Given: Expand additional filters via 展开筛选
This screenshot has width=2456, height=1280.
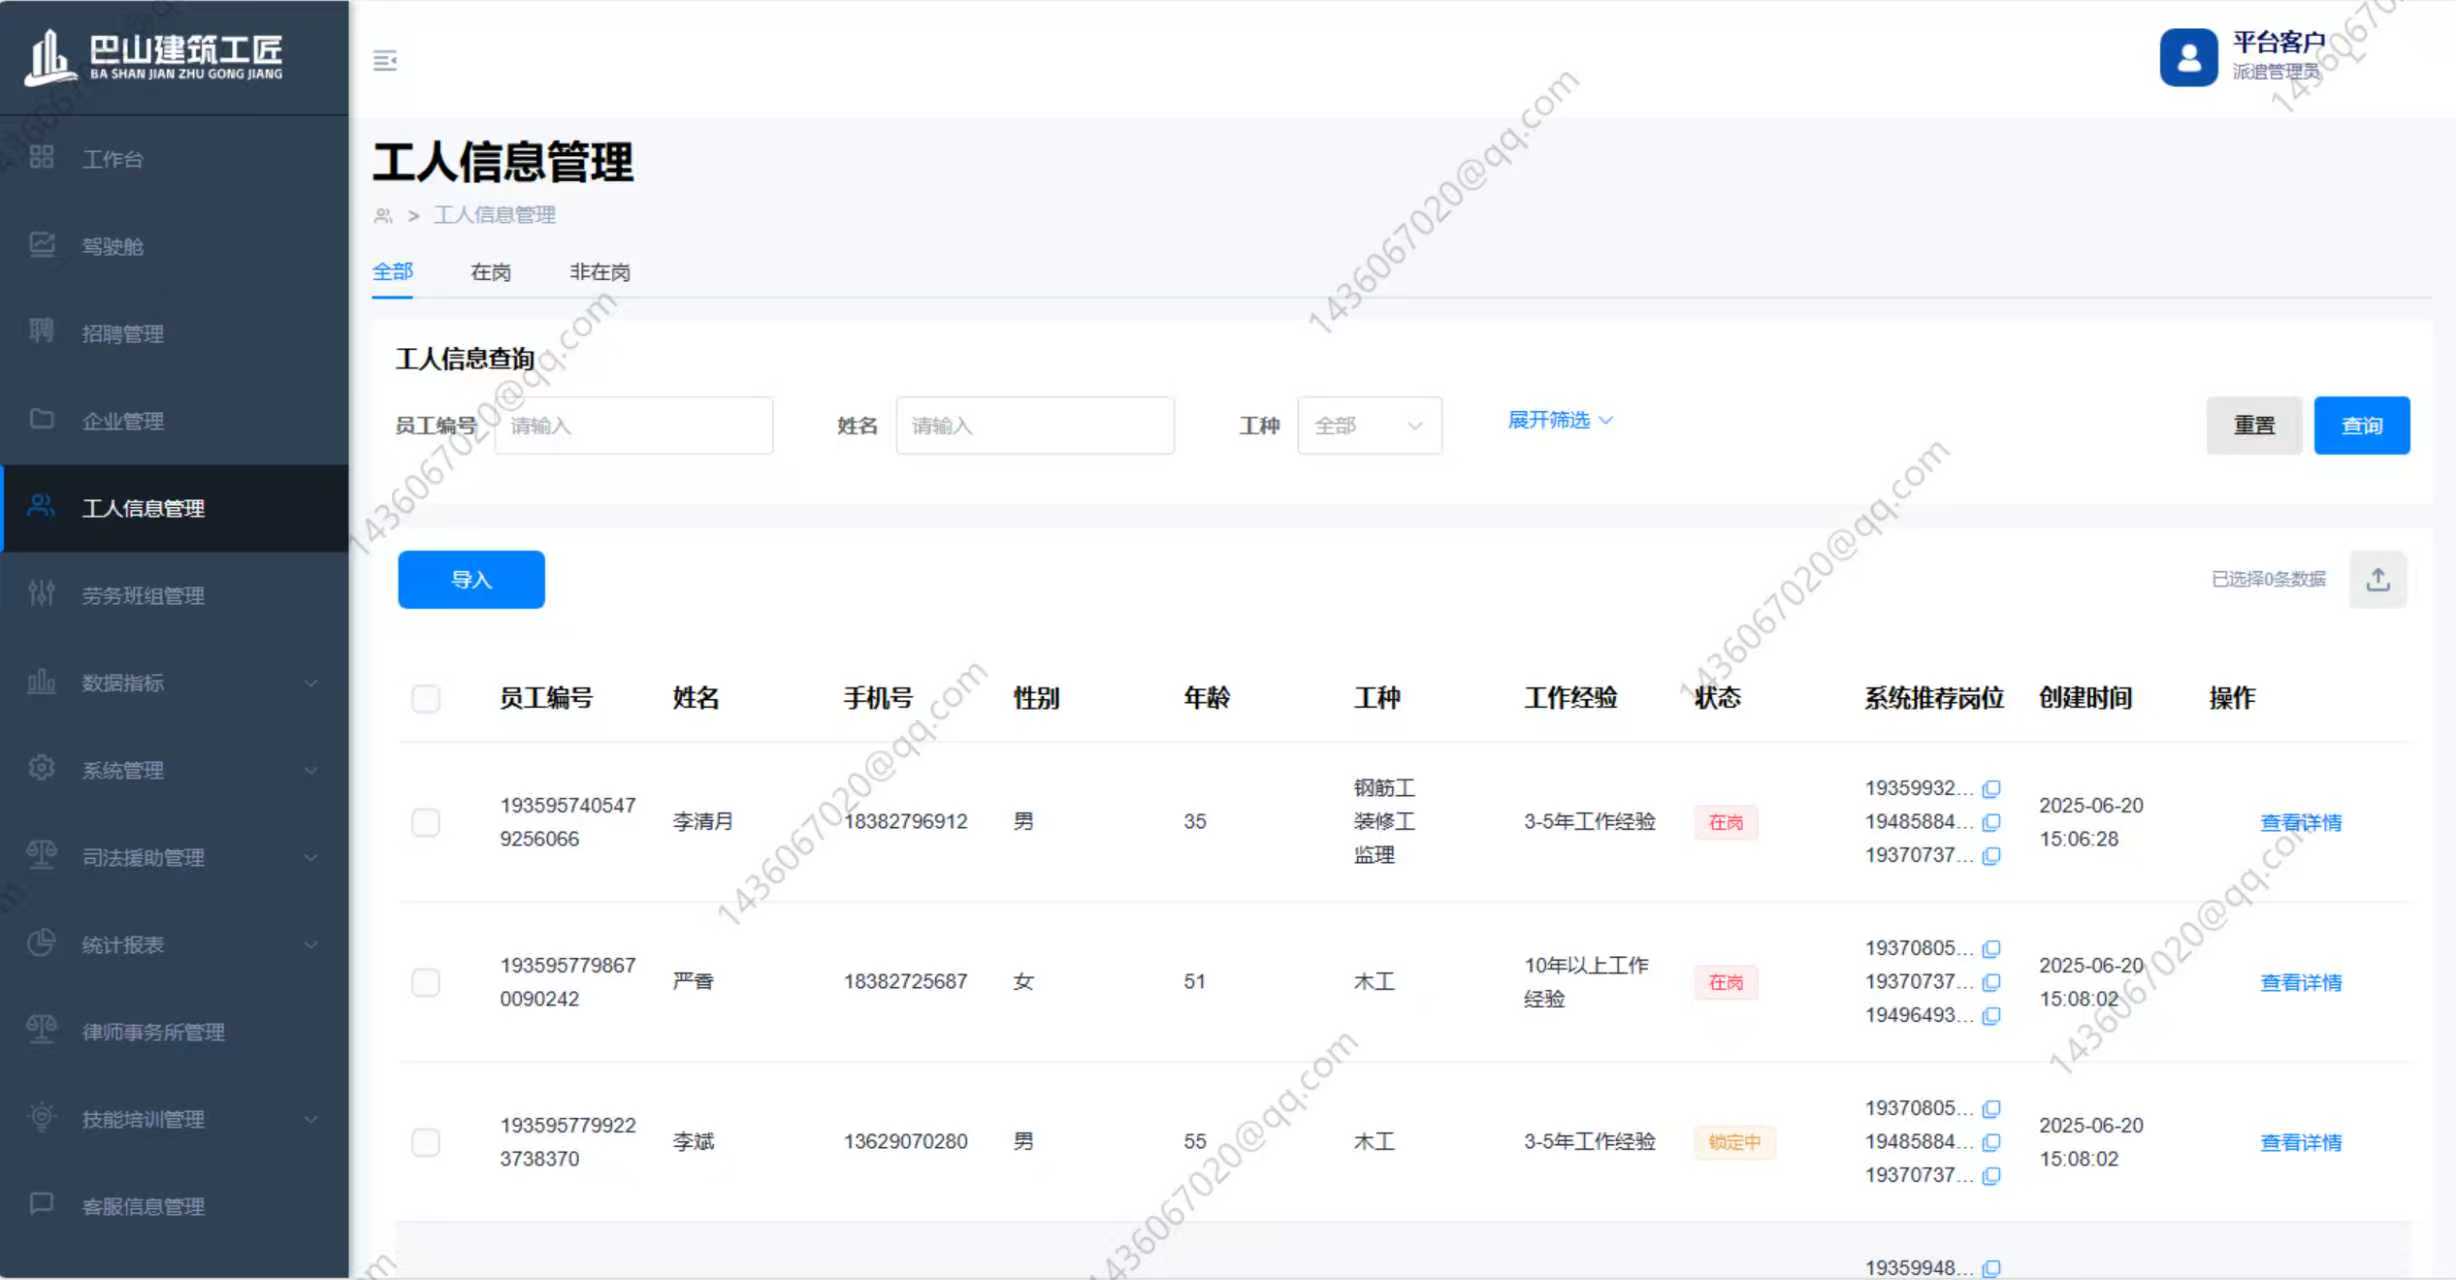Looking at the screenshot, I should tap(1559, 420).
